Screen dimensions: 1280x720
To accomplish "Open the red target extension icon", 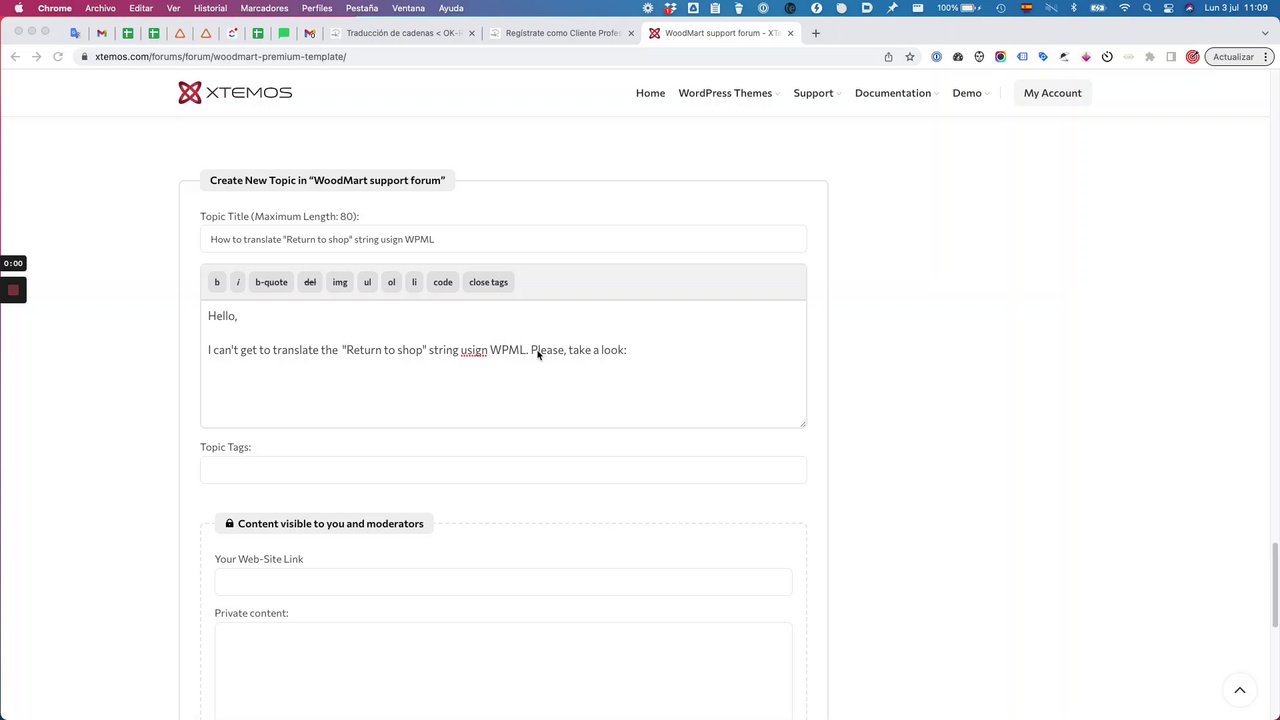I will (x=1192, y=57).
